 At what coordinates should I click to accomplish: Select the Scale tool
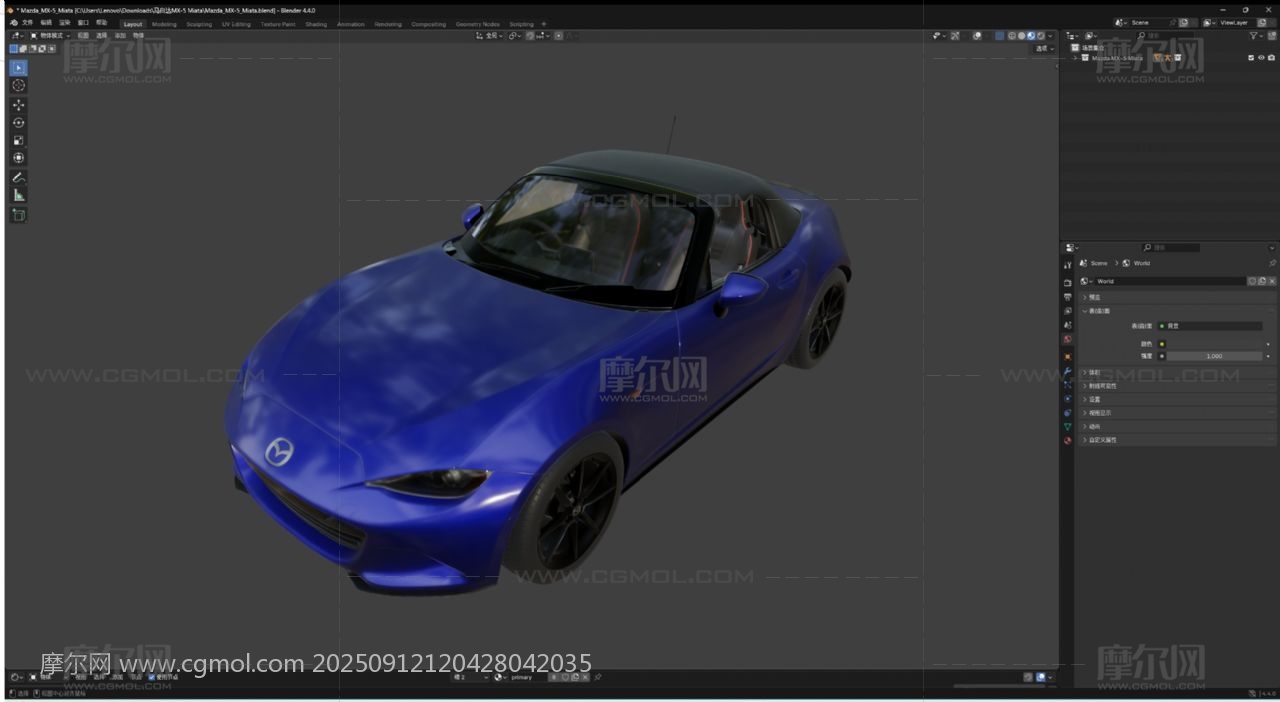tap(19, 140)
